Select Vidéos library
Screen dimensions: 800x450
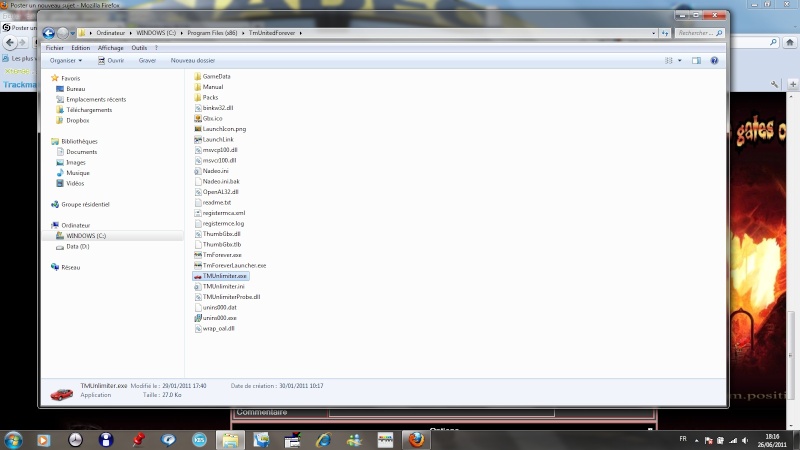(x=75, y=184)
